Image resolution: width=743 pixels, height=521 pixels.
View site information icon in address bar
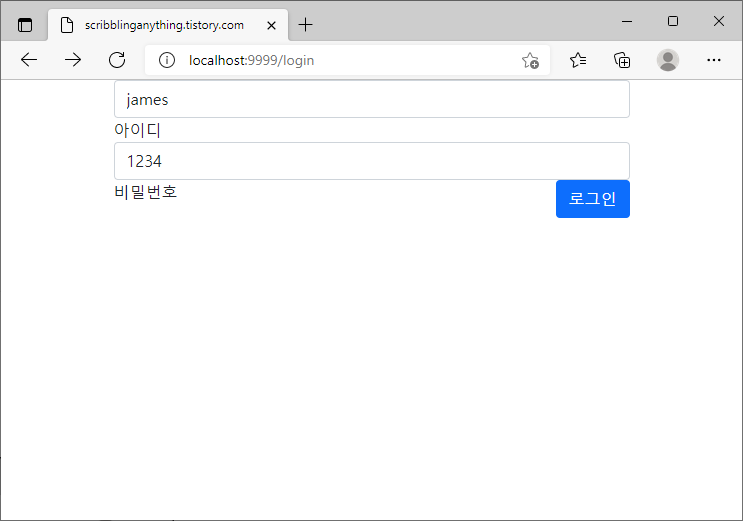(167, 60)
